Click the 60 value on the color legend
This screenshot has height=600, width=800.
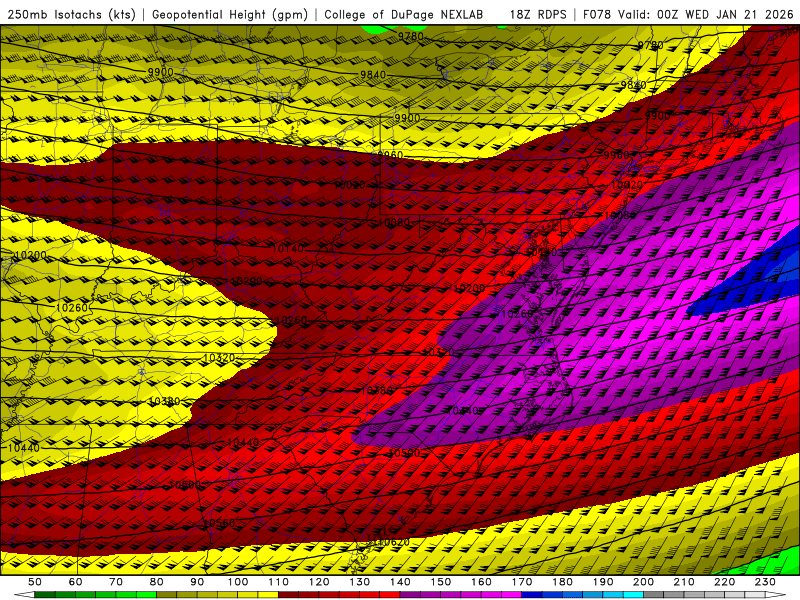[x=76, y=582]
